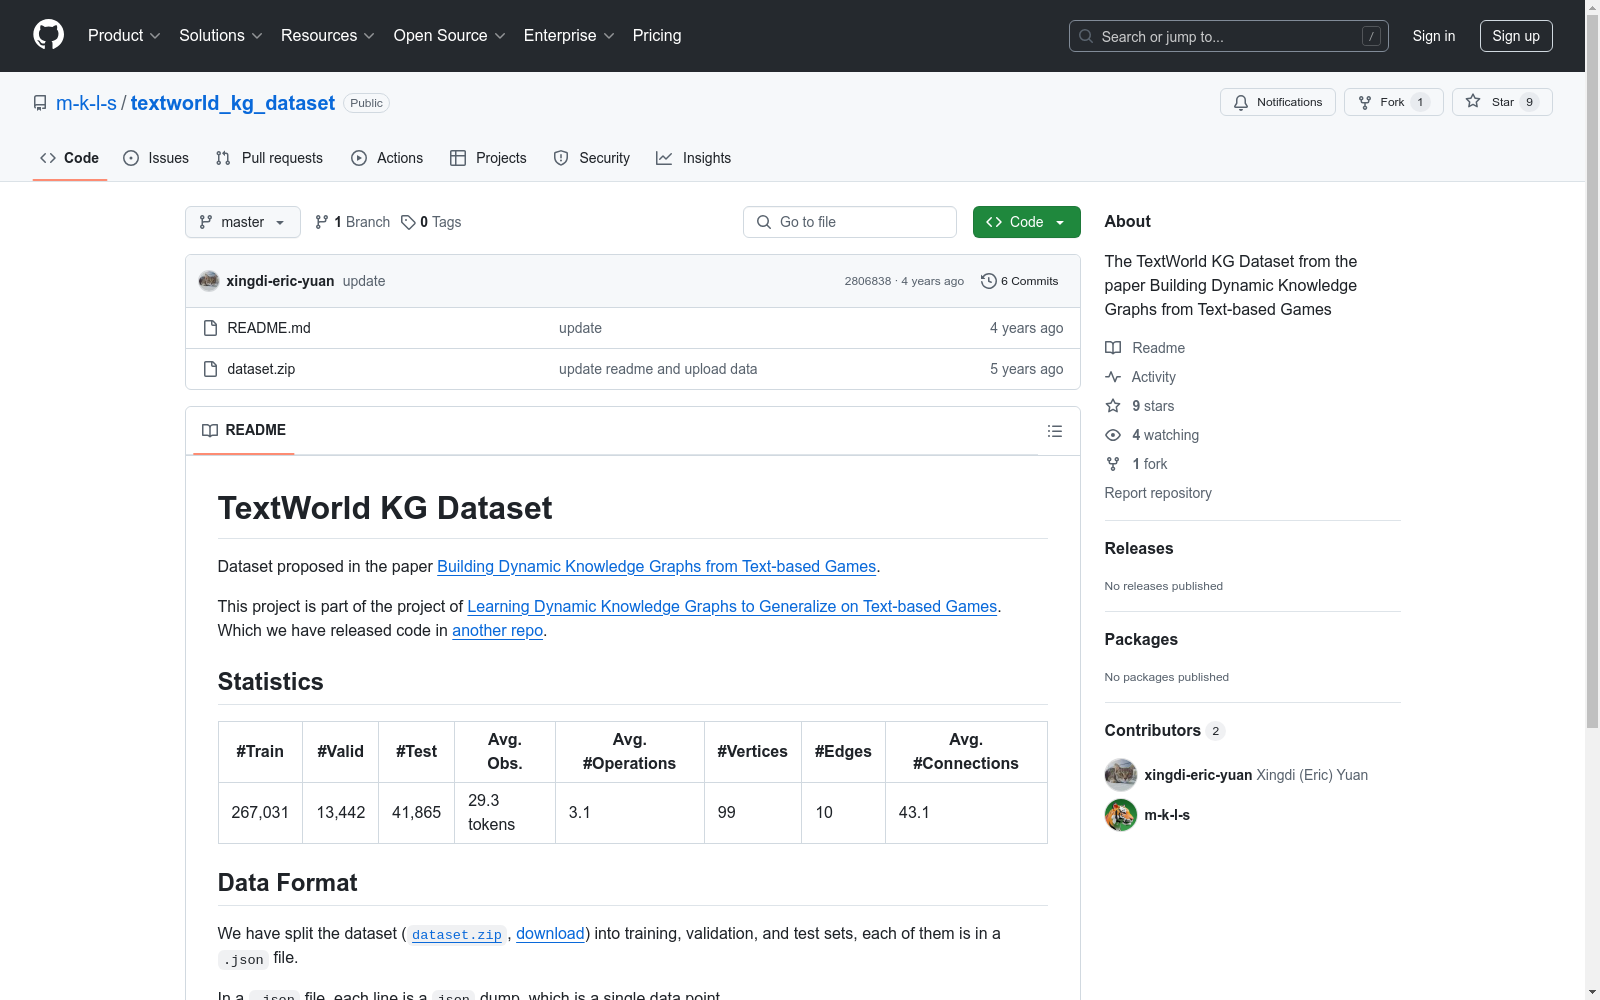Viewport: 1600px width, 1000px height.
Task: Open README.md file
Action: click(x=269, y=328)
